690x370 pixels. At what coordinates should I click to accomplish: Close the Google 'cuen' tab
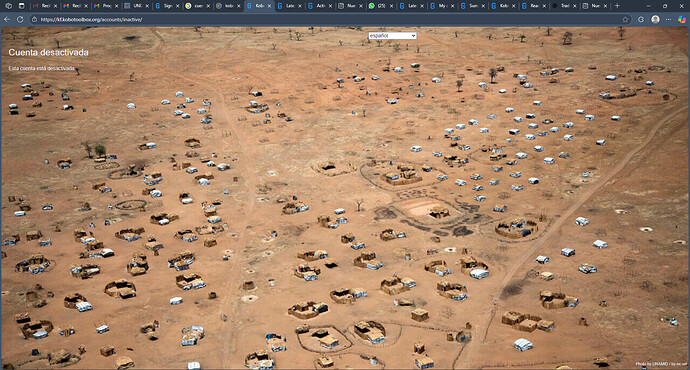[x=208, y=6]
